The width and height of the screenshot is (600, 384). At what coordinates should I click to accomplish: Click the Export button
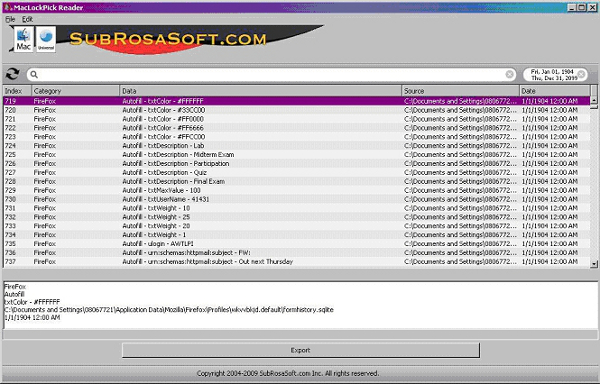coord(301,350)
